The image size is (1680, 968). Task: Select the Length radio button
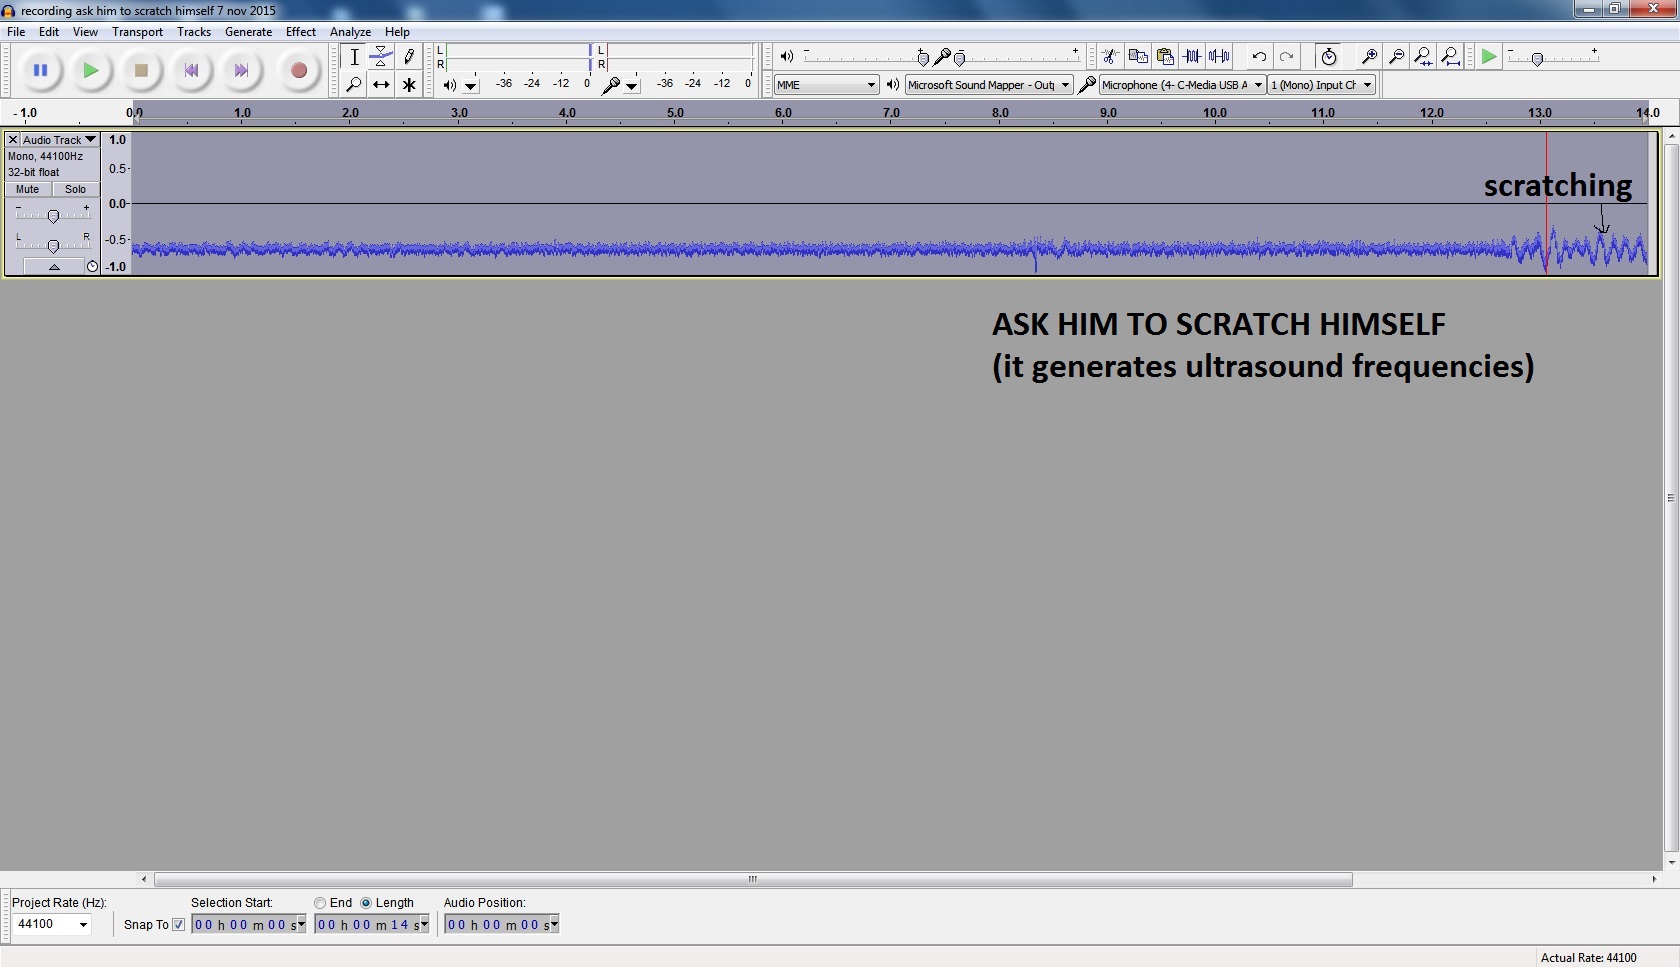click(x=366, y=903)
